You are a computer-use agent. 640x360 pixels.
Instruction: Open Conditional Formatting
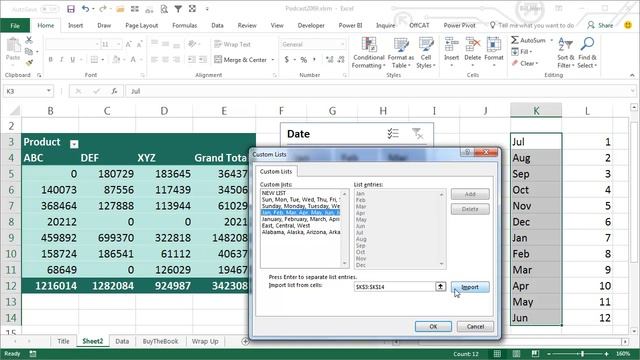pos(369,53)
